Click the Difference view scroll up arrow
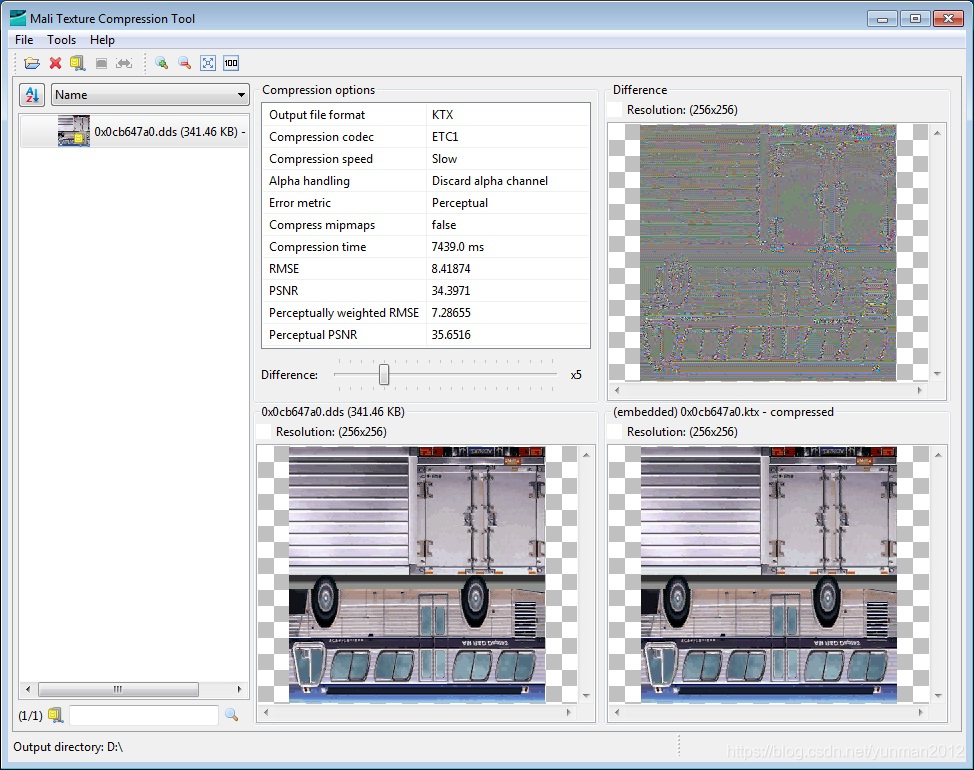Image resolution: width=974 pixels, height=770 pixels. click(x=937, y=133)
